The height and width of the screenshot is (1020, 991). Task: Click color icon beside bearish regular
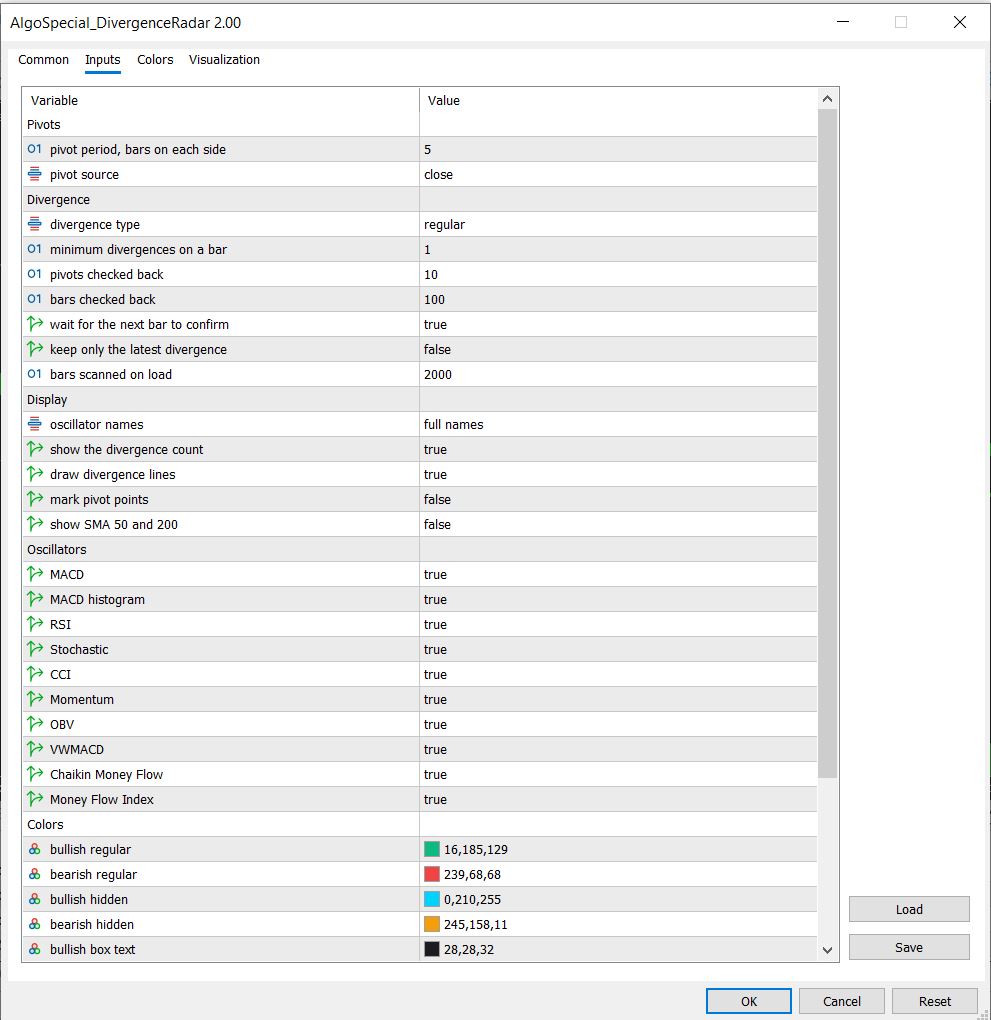[34, 874]
